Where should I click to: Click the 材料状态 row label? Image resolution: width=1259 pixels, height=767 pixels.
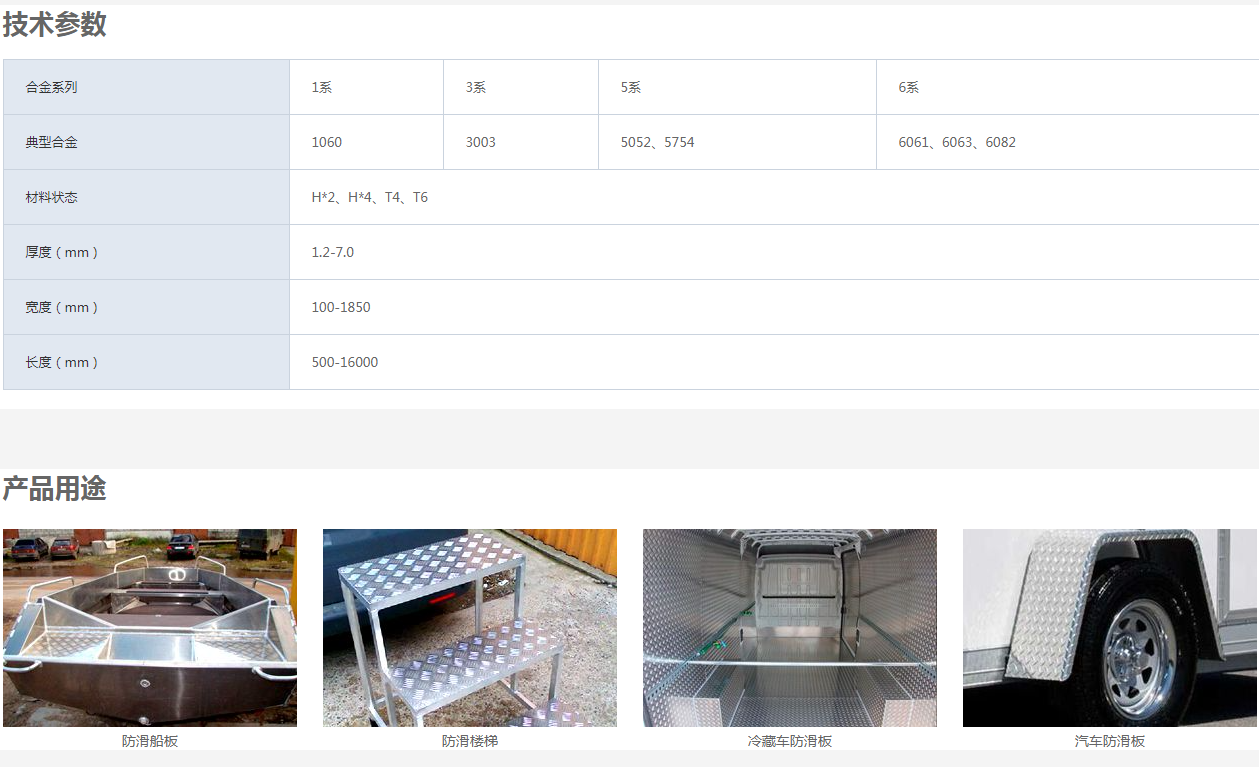click(52, 197)
